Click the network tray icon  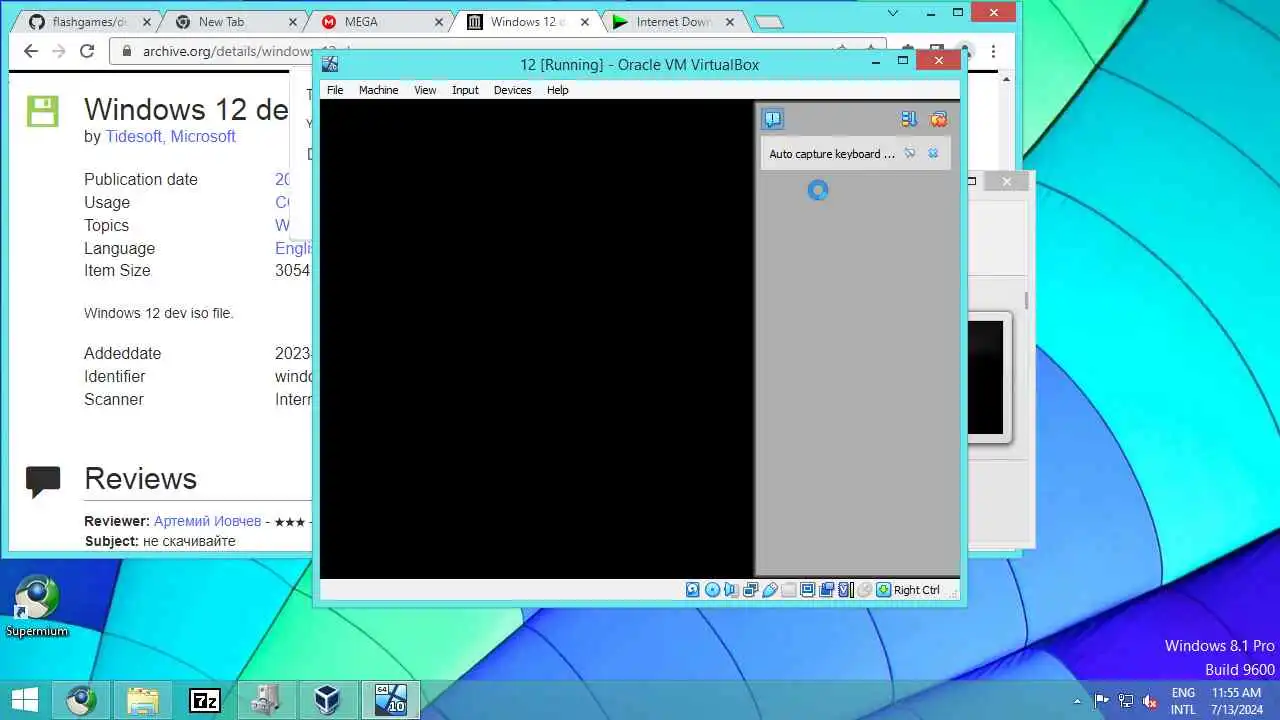(1126, 700)
